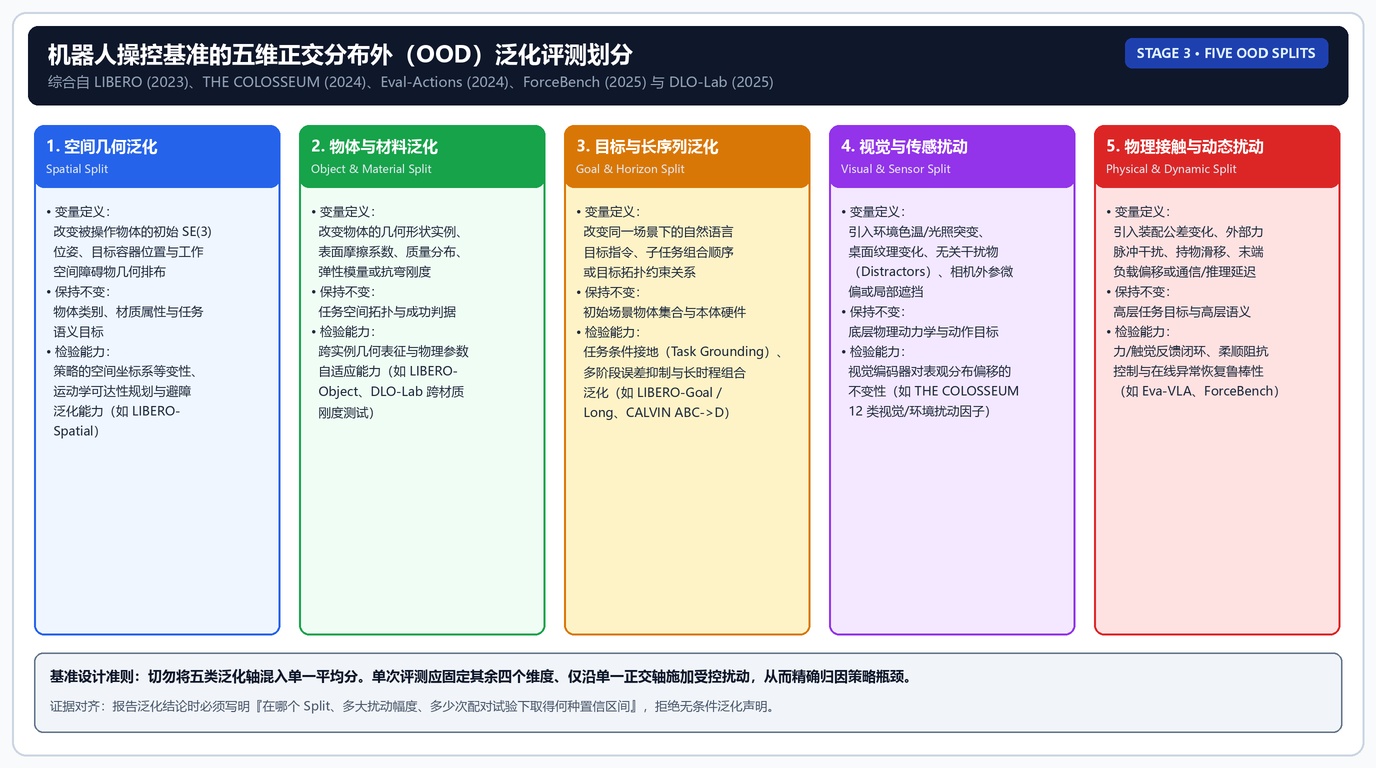Click the line 引入环境色温/光照突变、
This screenshot has width=1376, height=768.
tap(917, 232)
